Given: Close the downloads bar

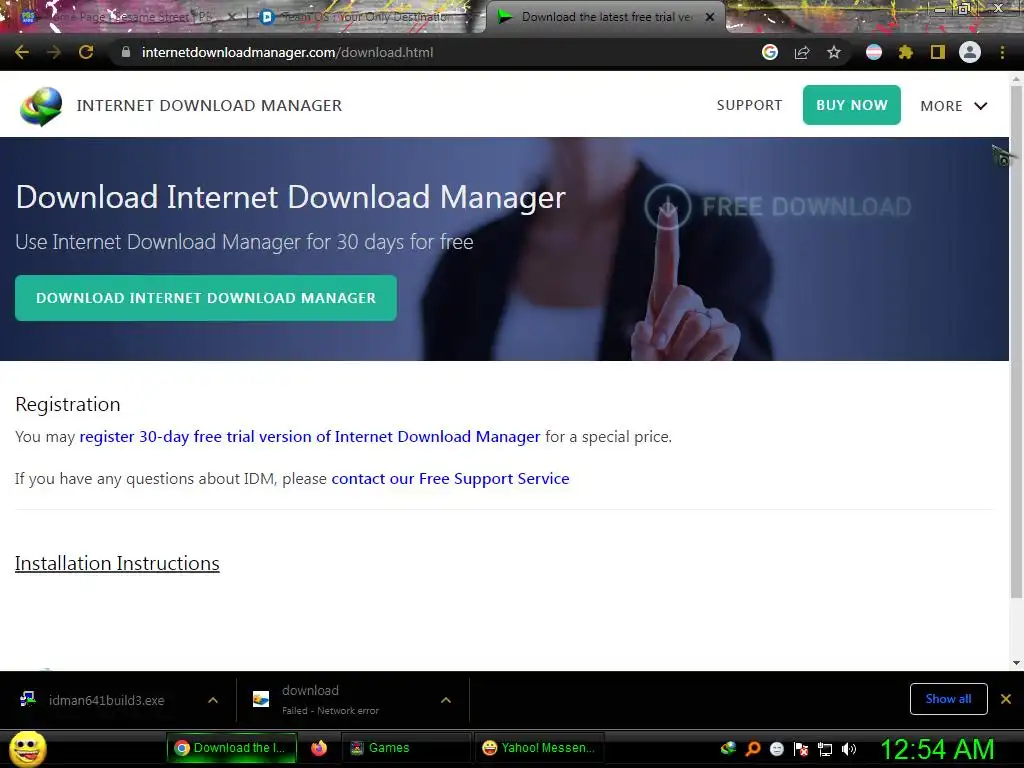Looking at the screenshot, I should coord(1006,699).
